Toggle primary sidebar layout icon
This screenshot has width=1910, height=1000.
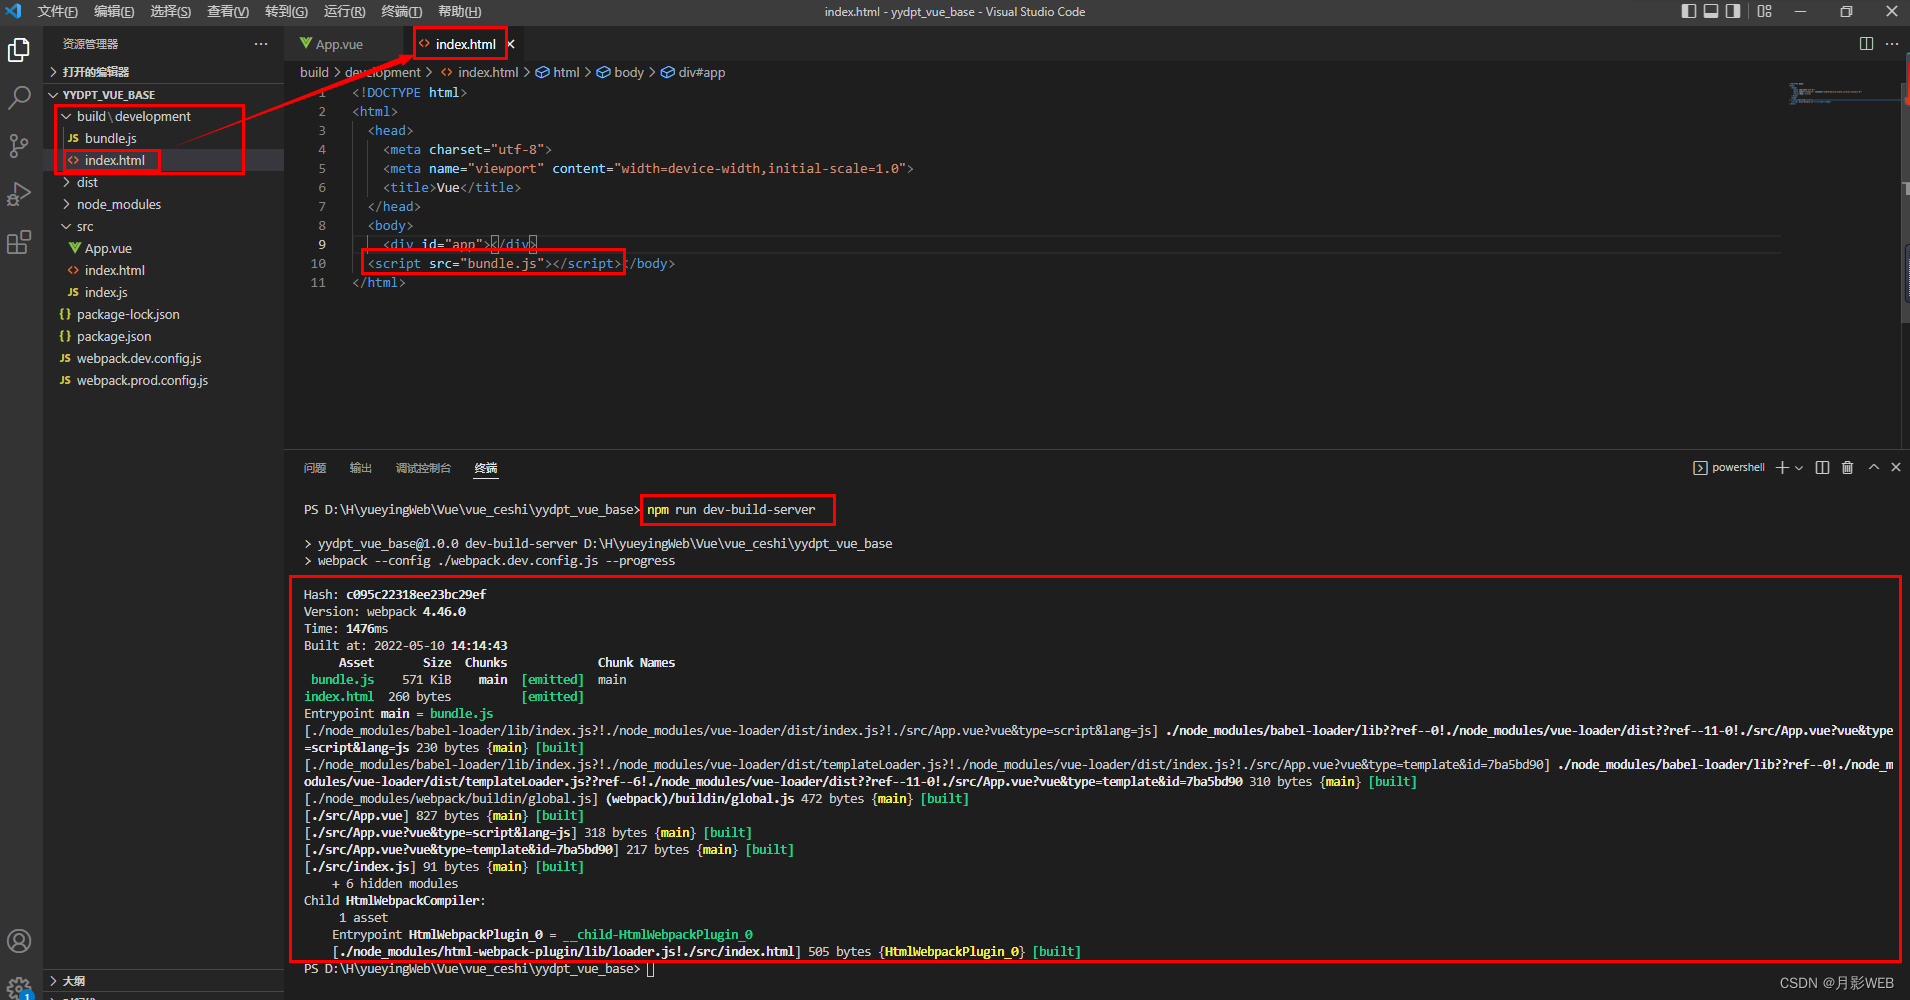tap(1689, 11)
